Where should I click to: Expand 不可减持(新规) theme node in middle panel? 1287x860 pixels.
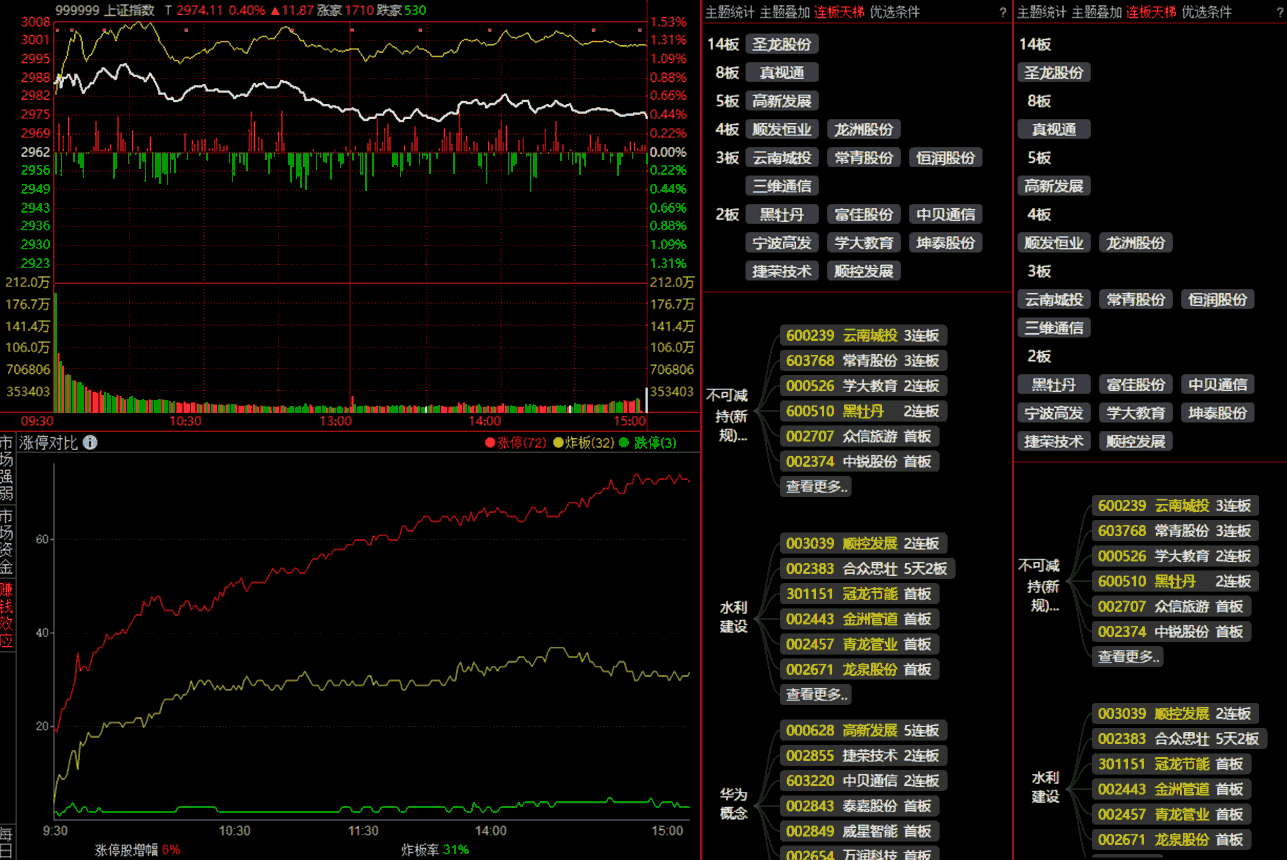coord(726,416)
